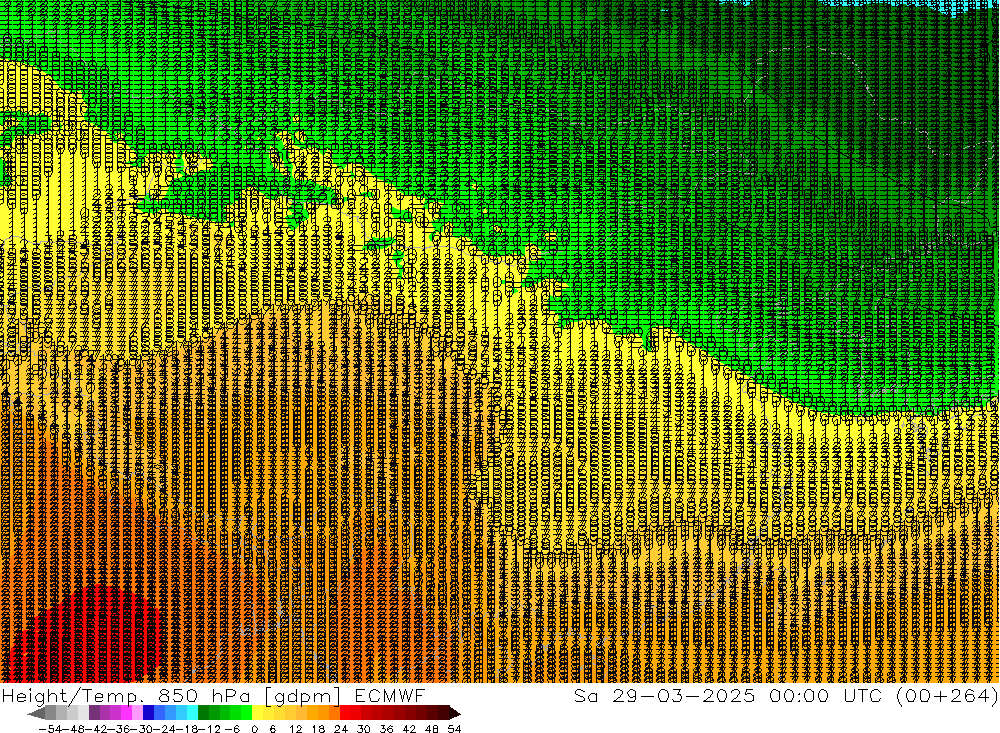Click the '-30' legend label
Screen dimensions: 1000x733
(x=142, y=729)
